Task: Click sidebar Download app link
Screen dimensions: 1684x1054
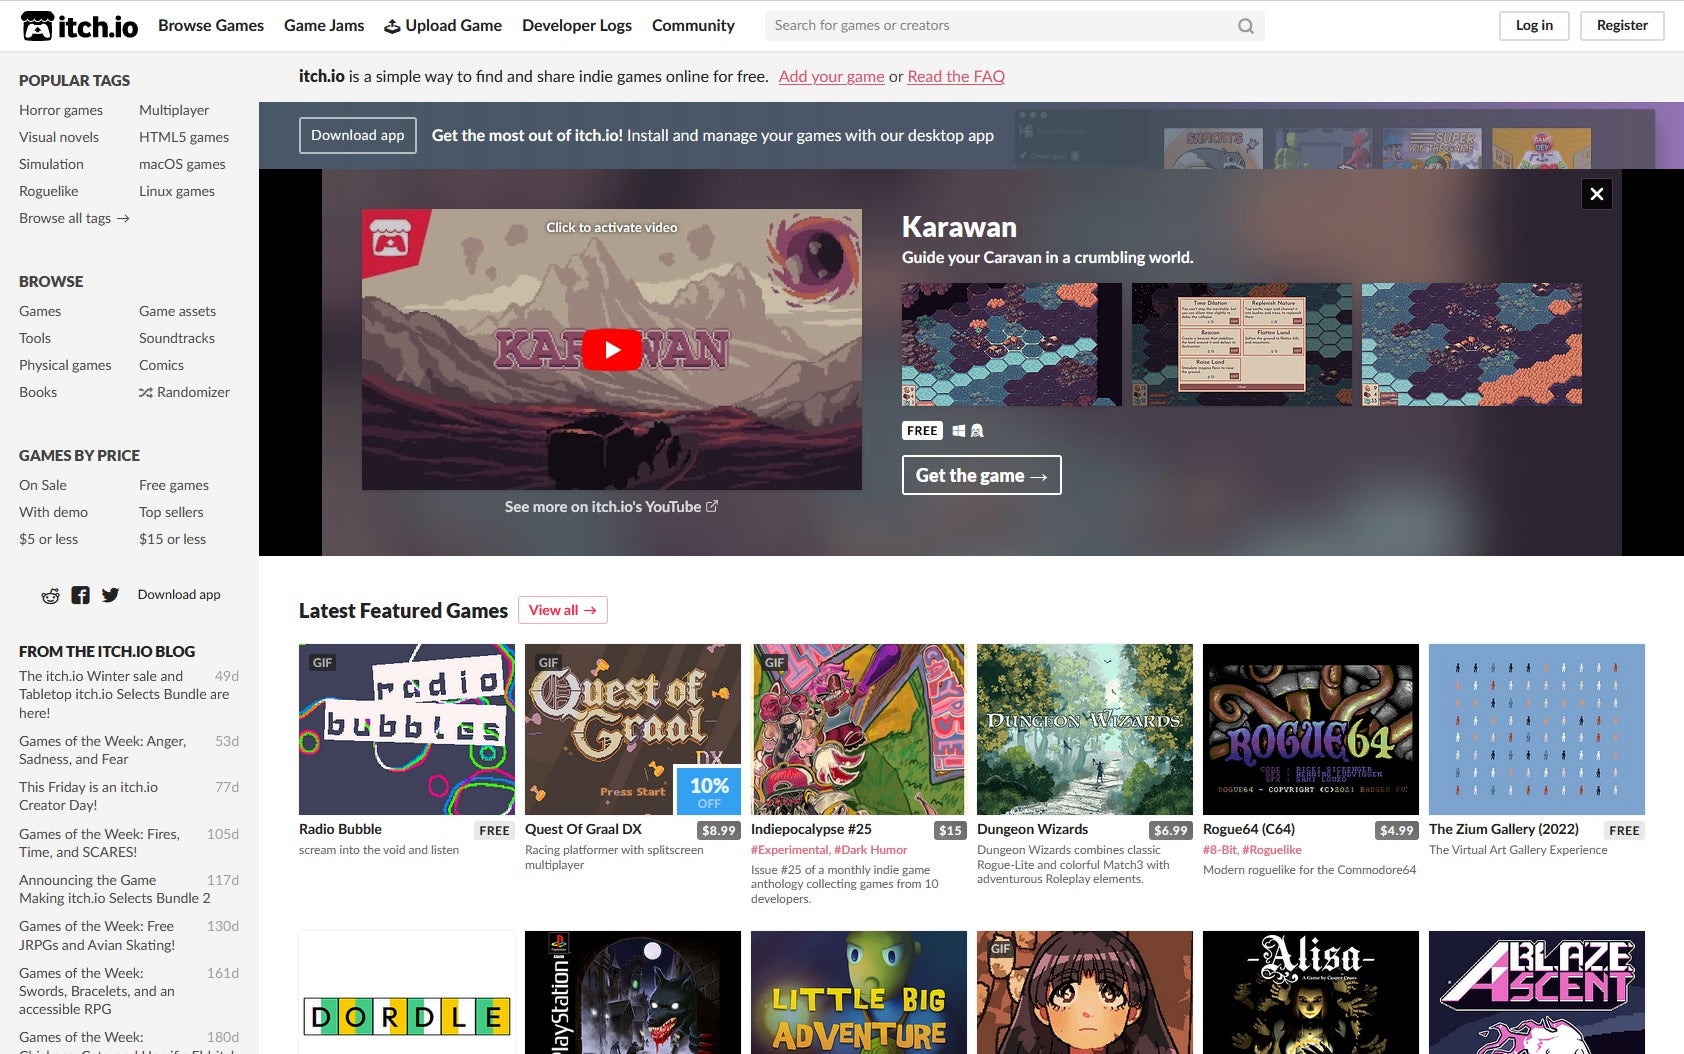Action: 179,595
